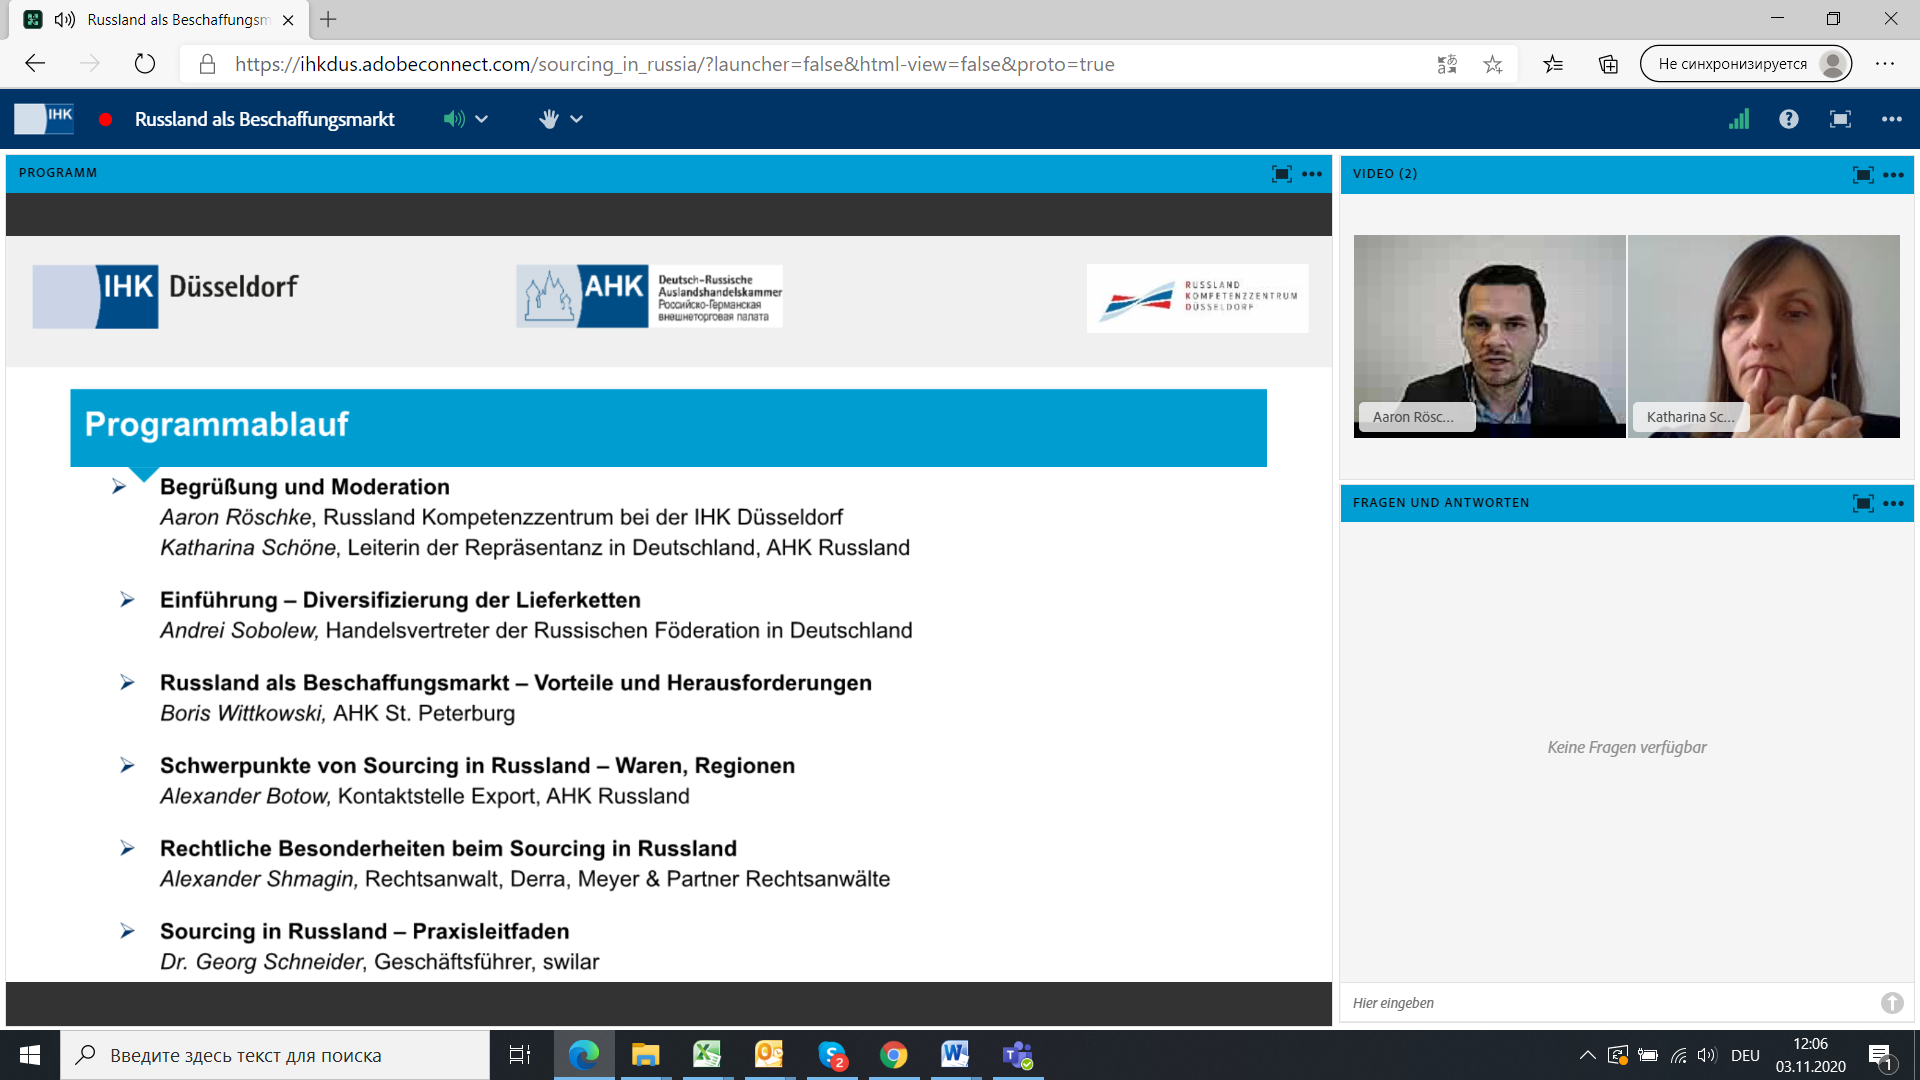
Task: Open Skype from the taskbar
Action: tap(832, 1055)
